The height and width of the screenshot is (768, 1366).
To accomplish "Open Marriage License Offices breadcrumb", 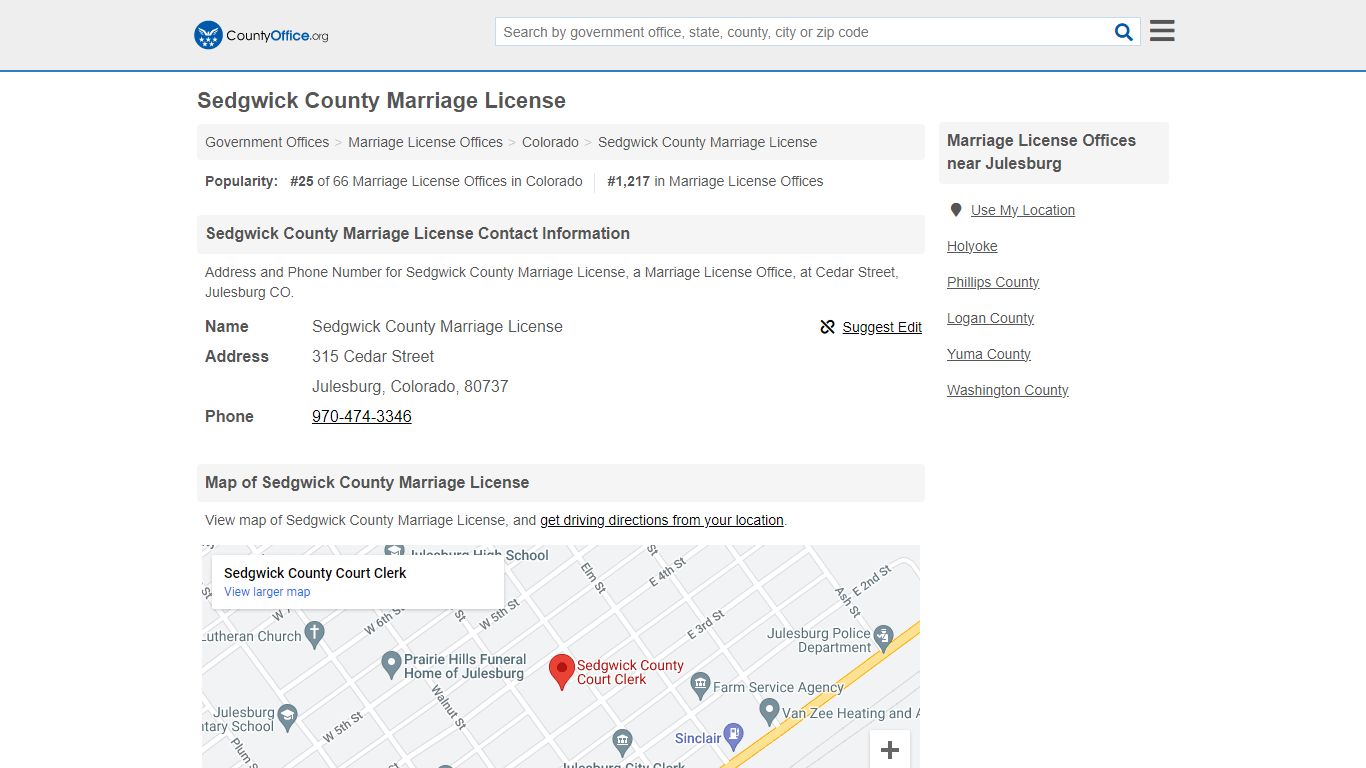I will [x=425, y=142].
